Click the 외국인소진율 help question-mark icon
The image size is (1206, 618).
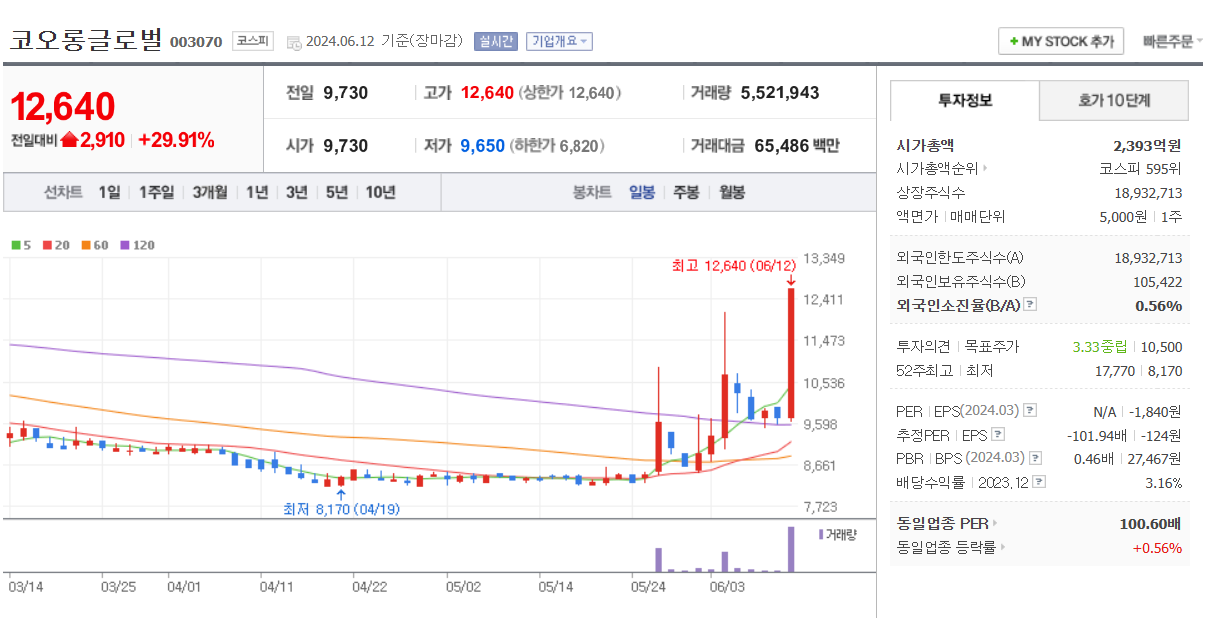click(1030, 305)
